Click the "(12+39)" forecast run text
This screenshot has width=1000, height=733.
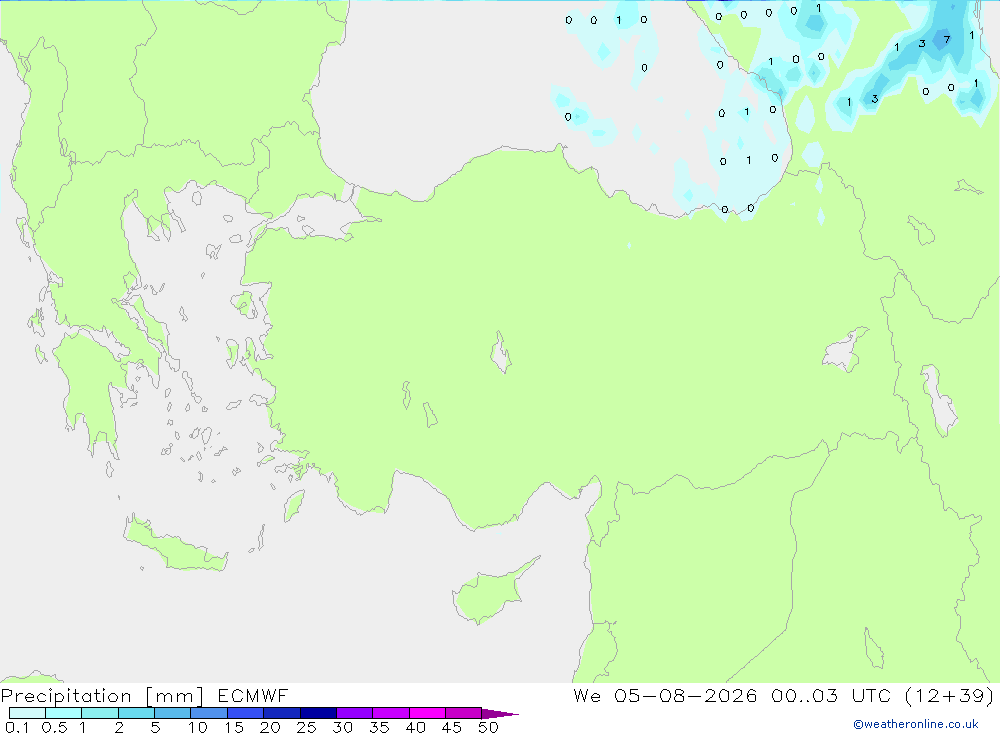tap(950, 695)
